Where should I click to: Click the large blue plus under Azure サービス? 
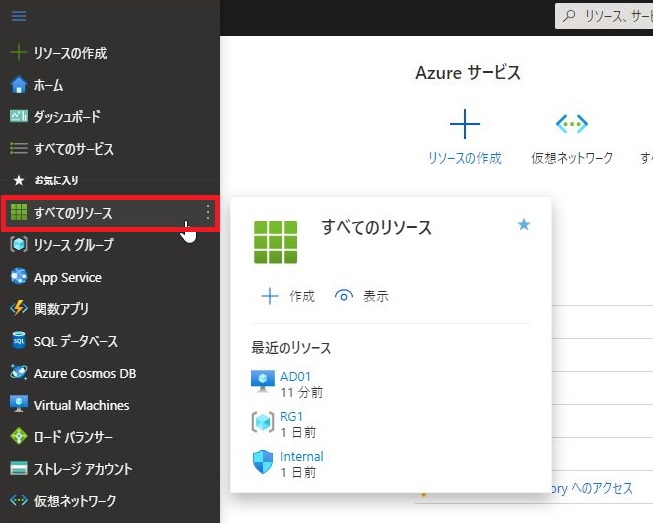(x=465, y=124)
